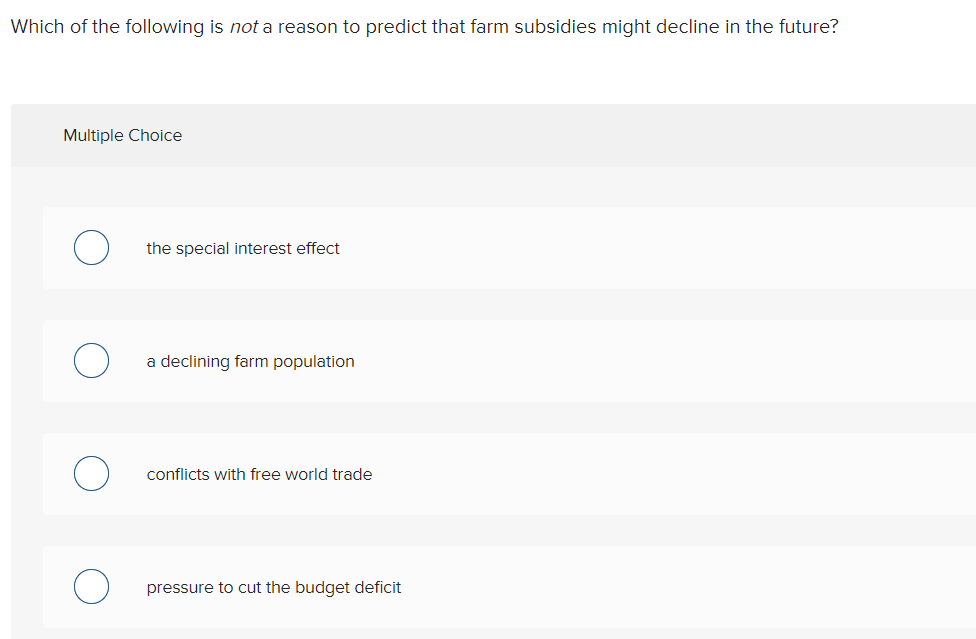976x639 pixels.
Task: Click the second answer option row
Action: point(400,360)
